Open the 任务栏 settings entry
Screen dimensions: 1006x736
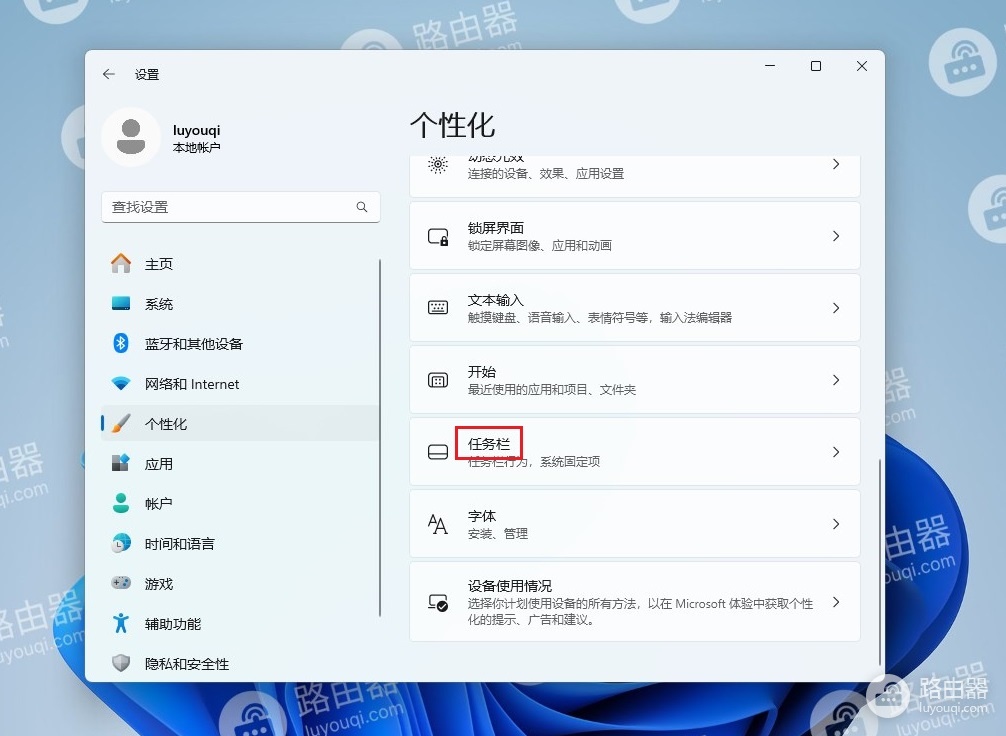pyautogui.click(x=635, y=452)
